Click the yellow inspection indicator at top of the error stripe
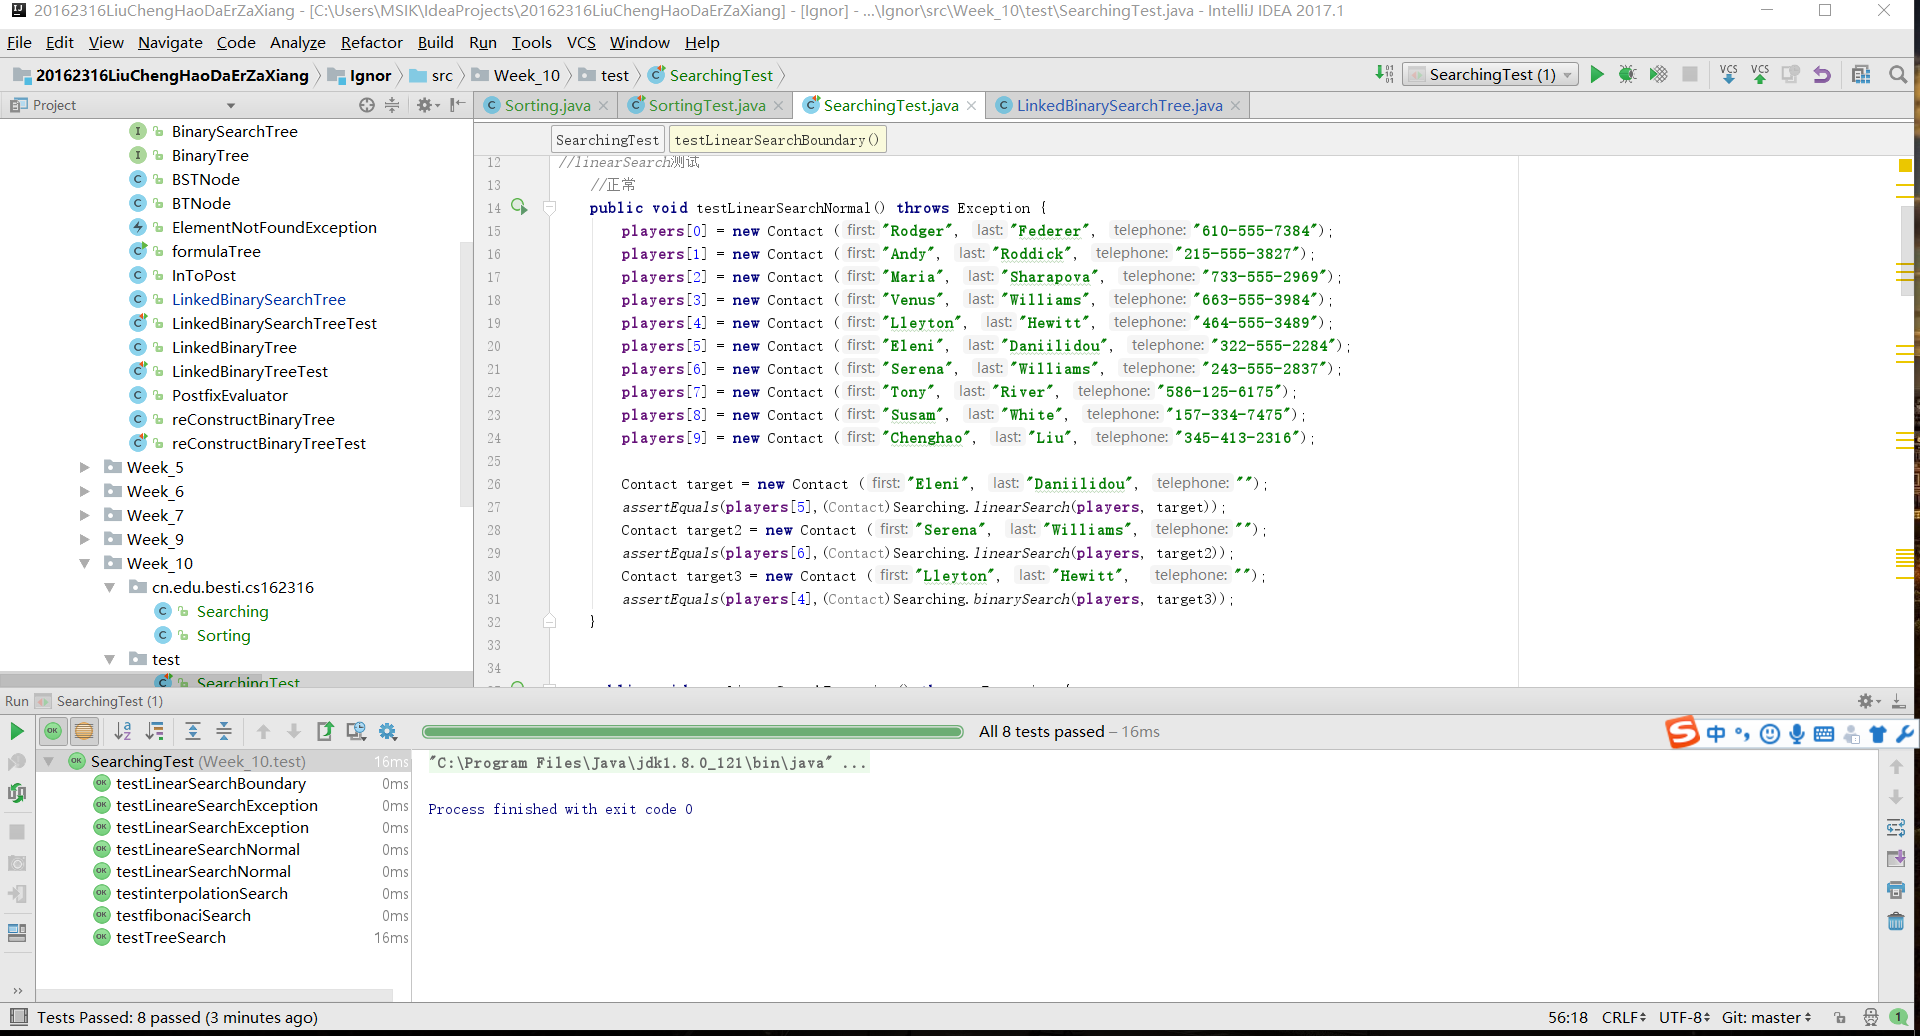Image resolution: width=1920 pixels, height=1036 pixels. tap(1905, 165)
